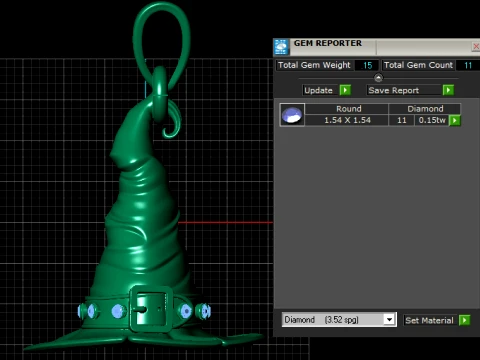
Task: Select the hat buckle on the 3D model
Action: 151,309
